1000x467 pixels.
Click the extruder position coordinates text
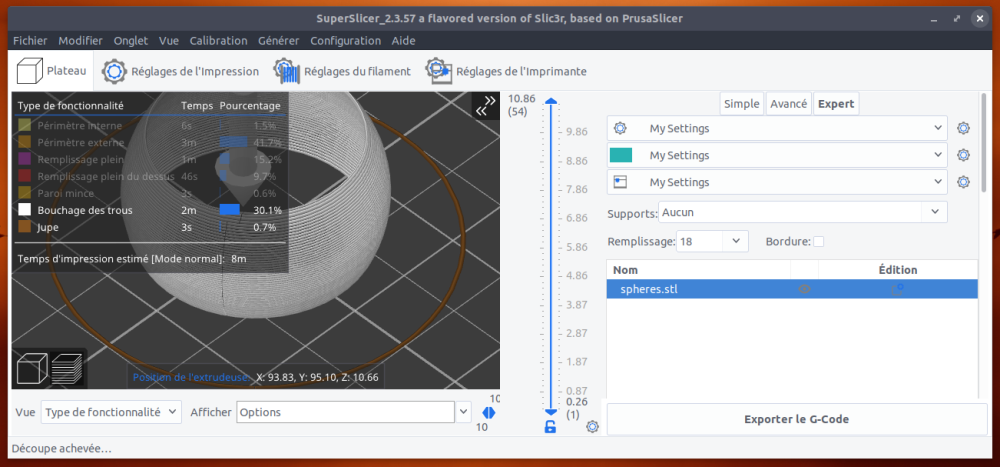pyautogui.click(x=317, y=377)
